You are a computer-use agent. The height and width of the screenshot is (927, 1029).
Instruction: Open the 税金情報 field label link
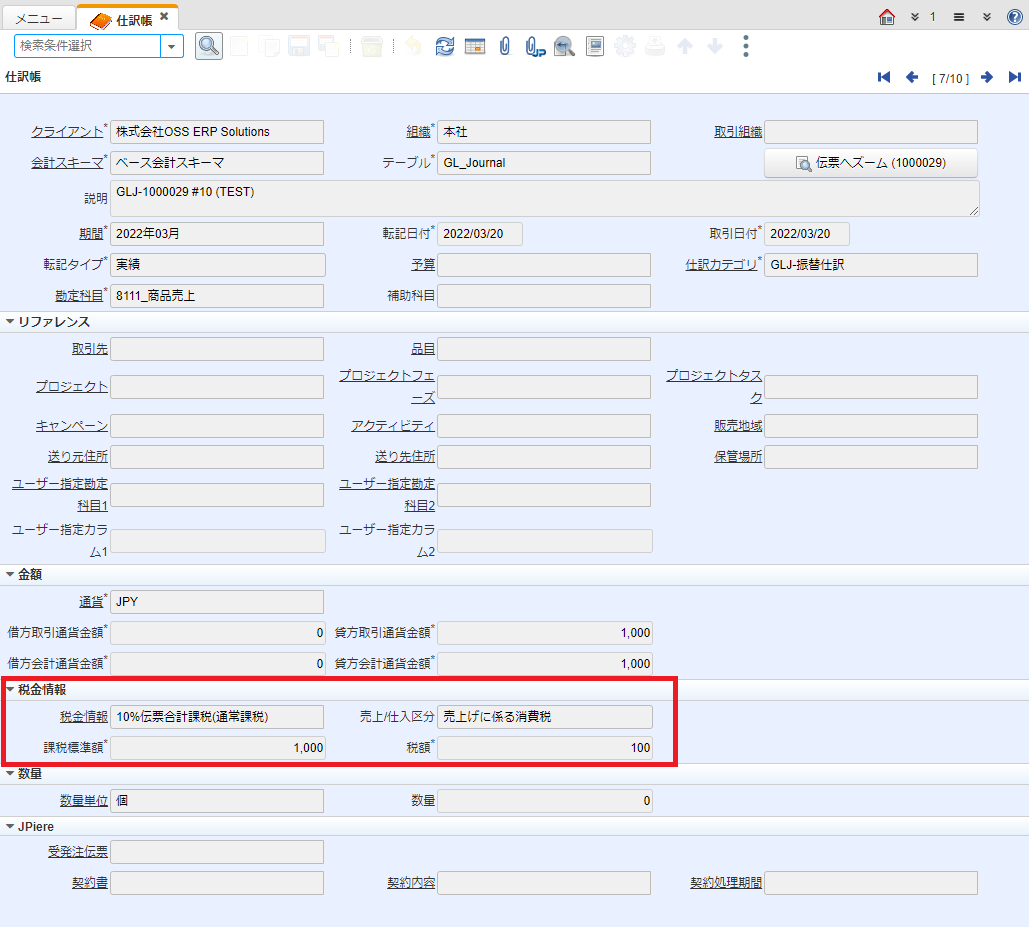84,716
